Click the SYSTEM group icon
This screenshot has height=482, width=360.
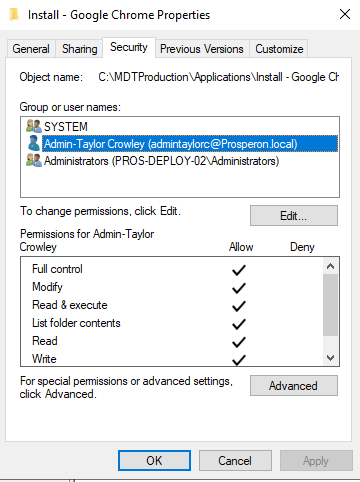pyautogui.click(x=34, y=126)
